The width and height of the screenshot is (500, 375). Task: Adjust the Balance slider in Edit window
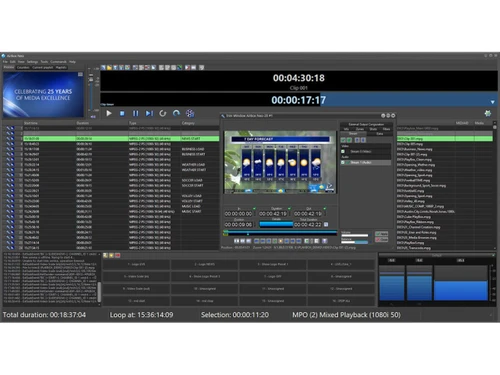[355, 242]
